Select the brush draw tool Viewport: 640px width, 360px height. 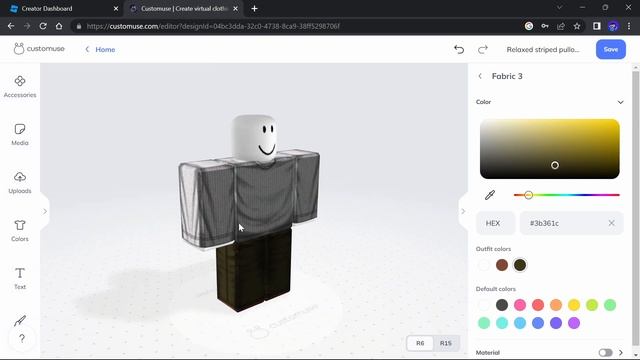20,321
